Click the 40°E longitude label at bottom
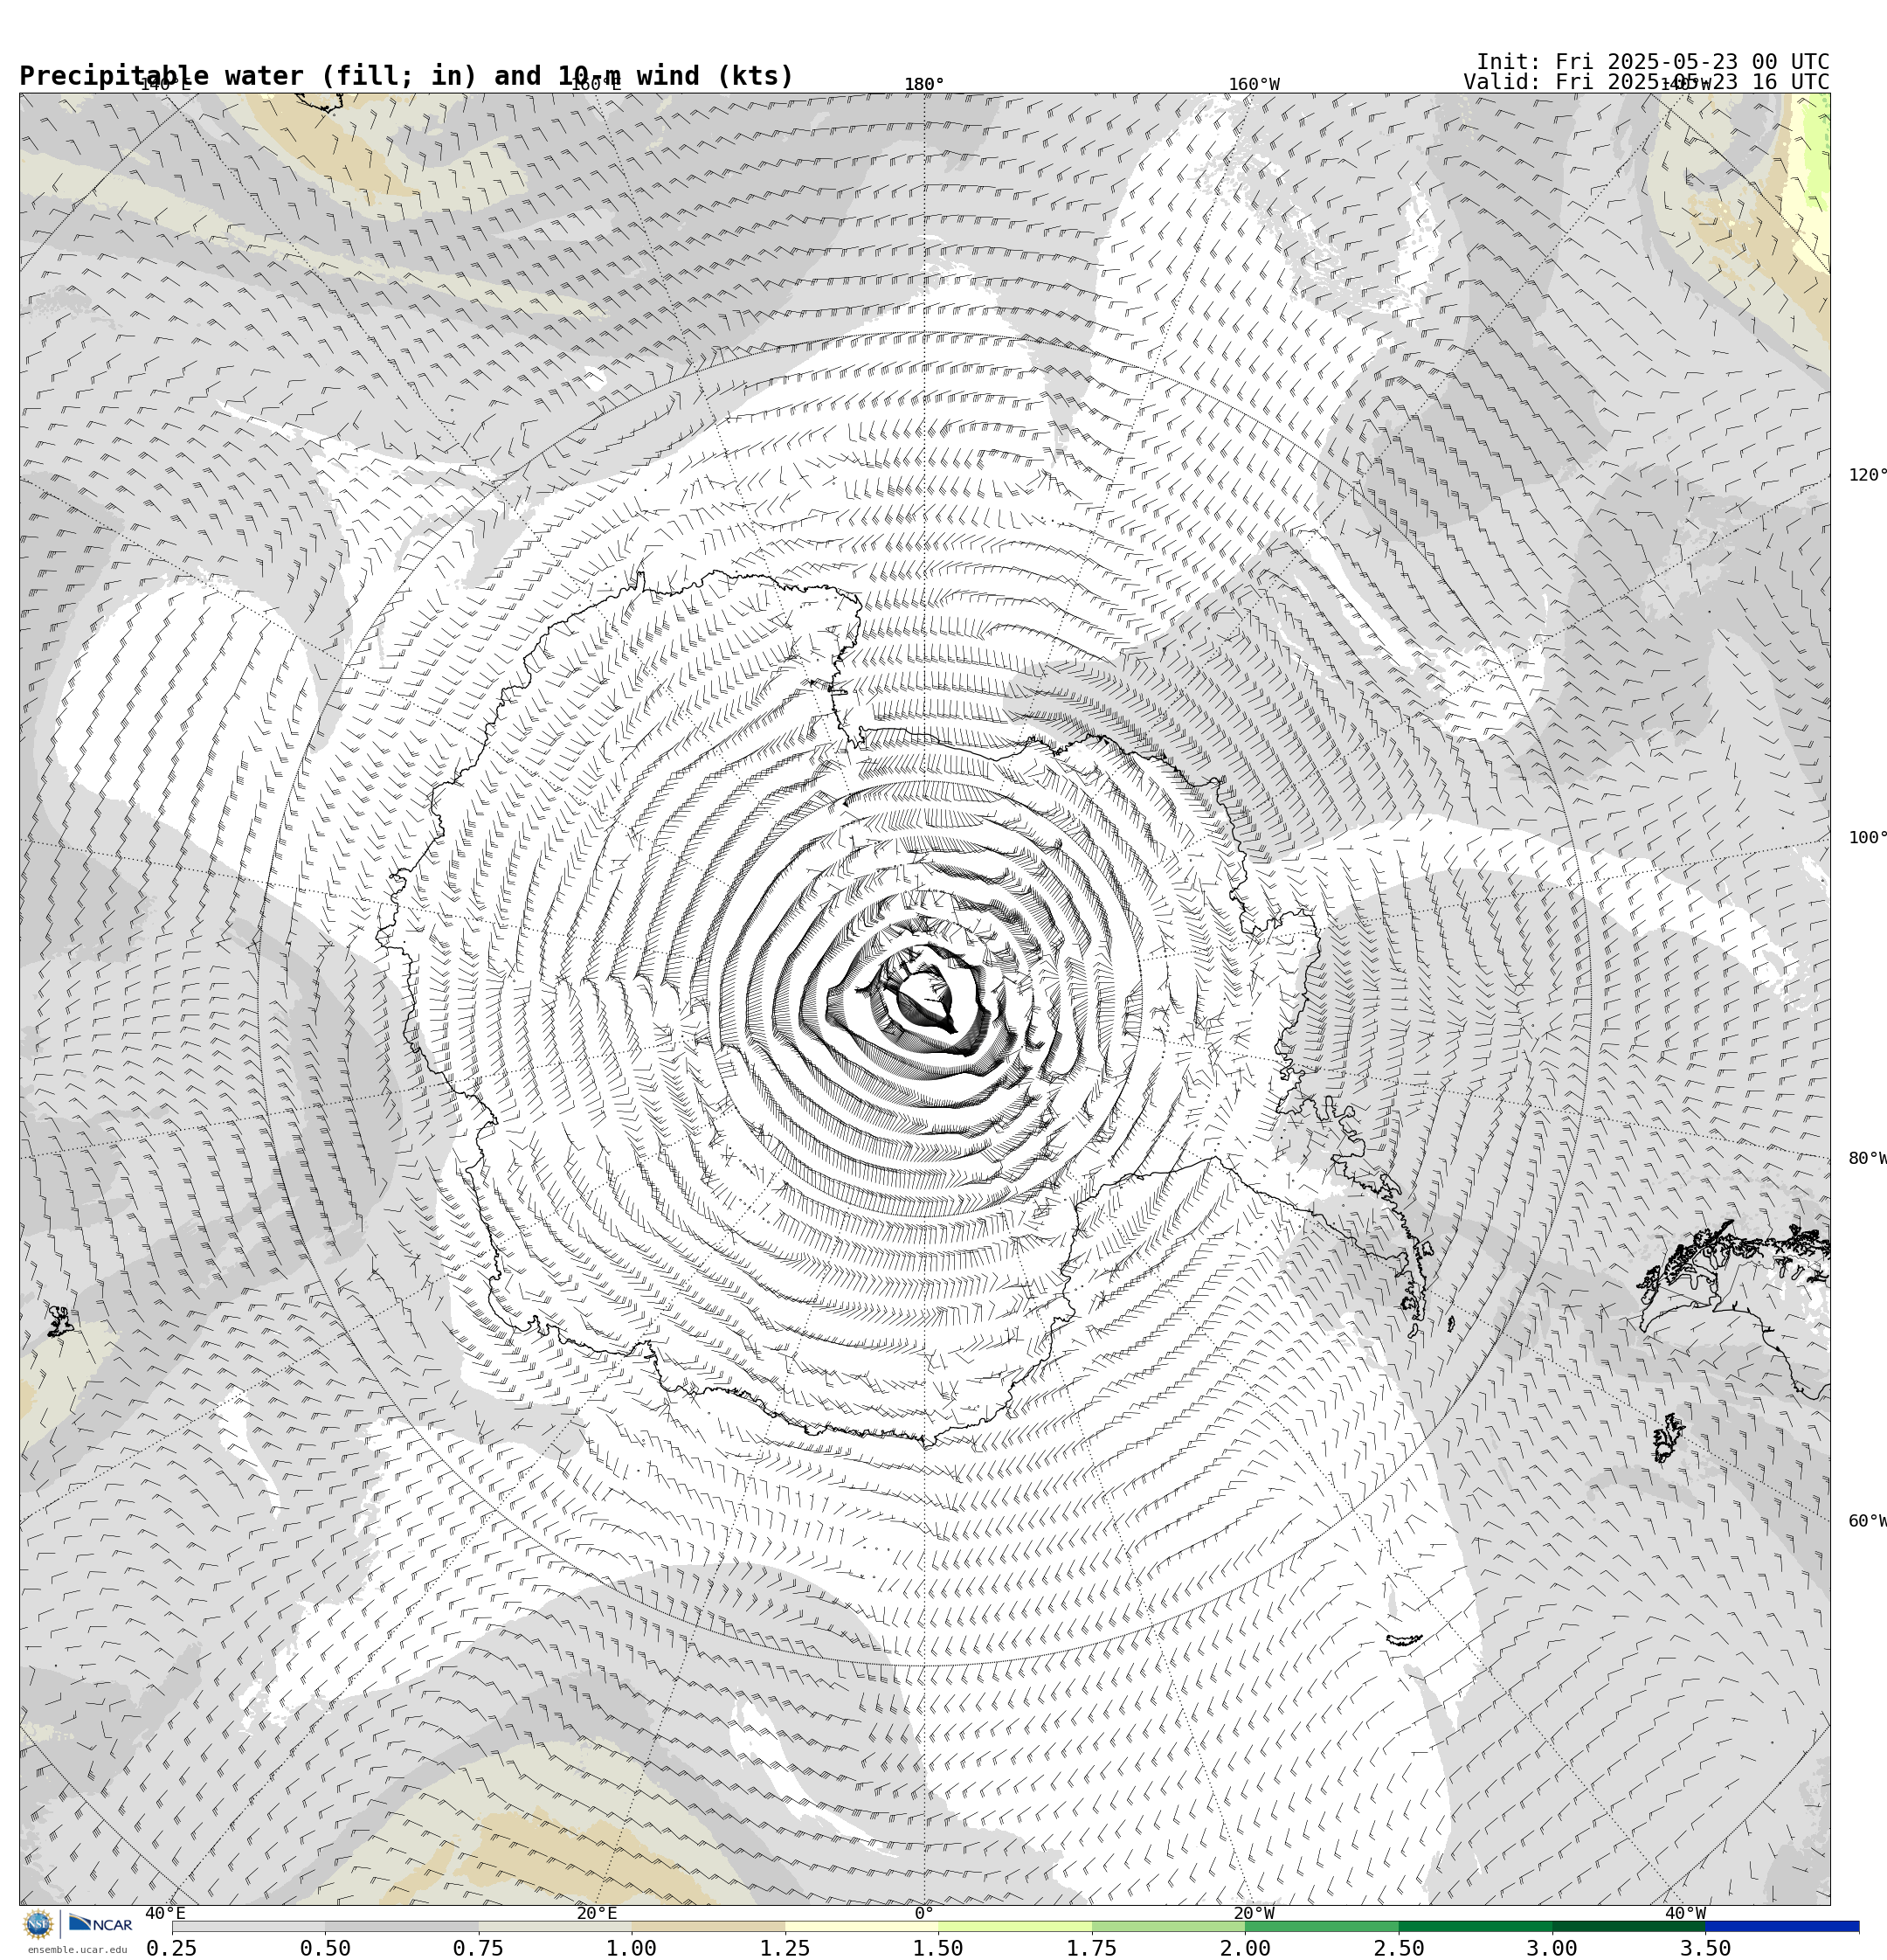The image size is (1887, 1960). click(x=166, y=1913)
